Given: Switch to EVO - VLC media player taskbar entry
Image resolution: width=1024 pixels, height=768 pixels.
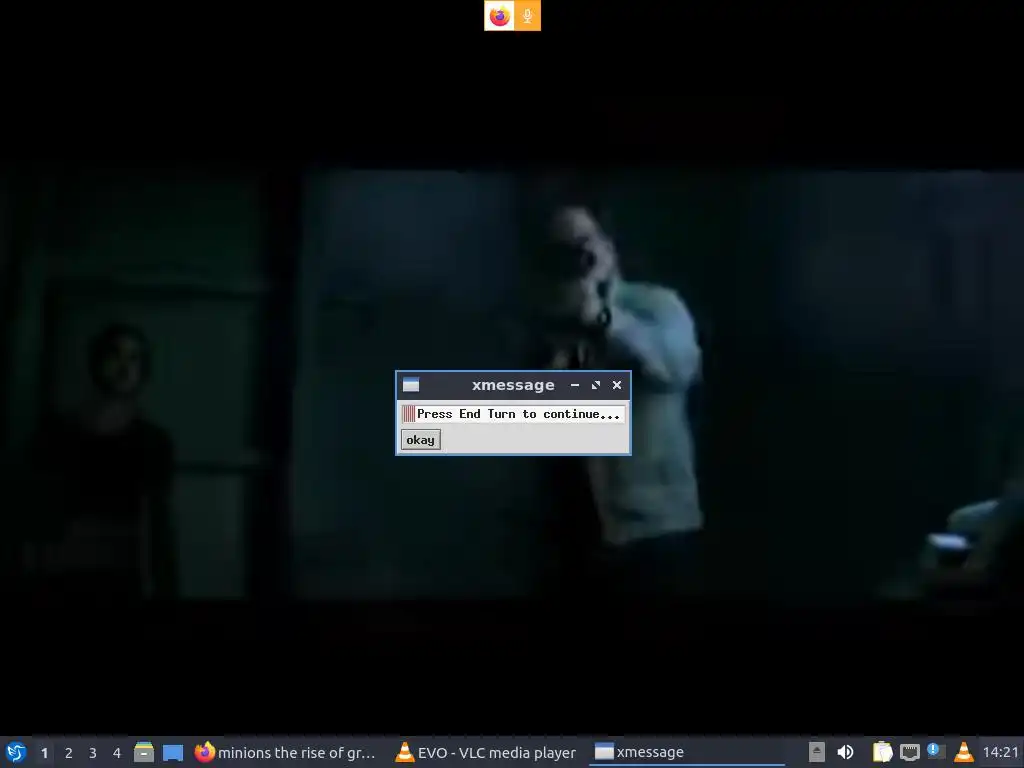Looking at the screenshot, I should pyautogui.click(x=487, y=752).
